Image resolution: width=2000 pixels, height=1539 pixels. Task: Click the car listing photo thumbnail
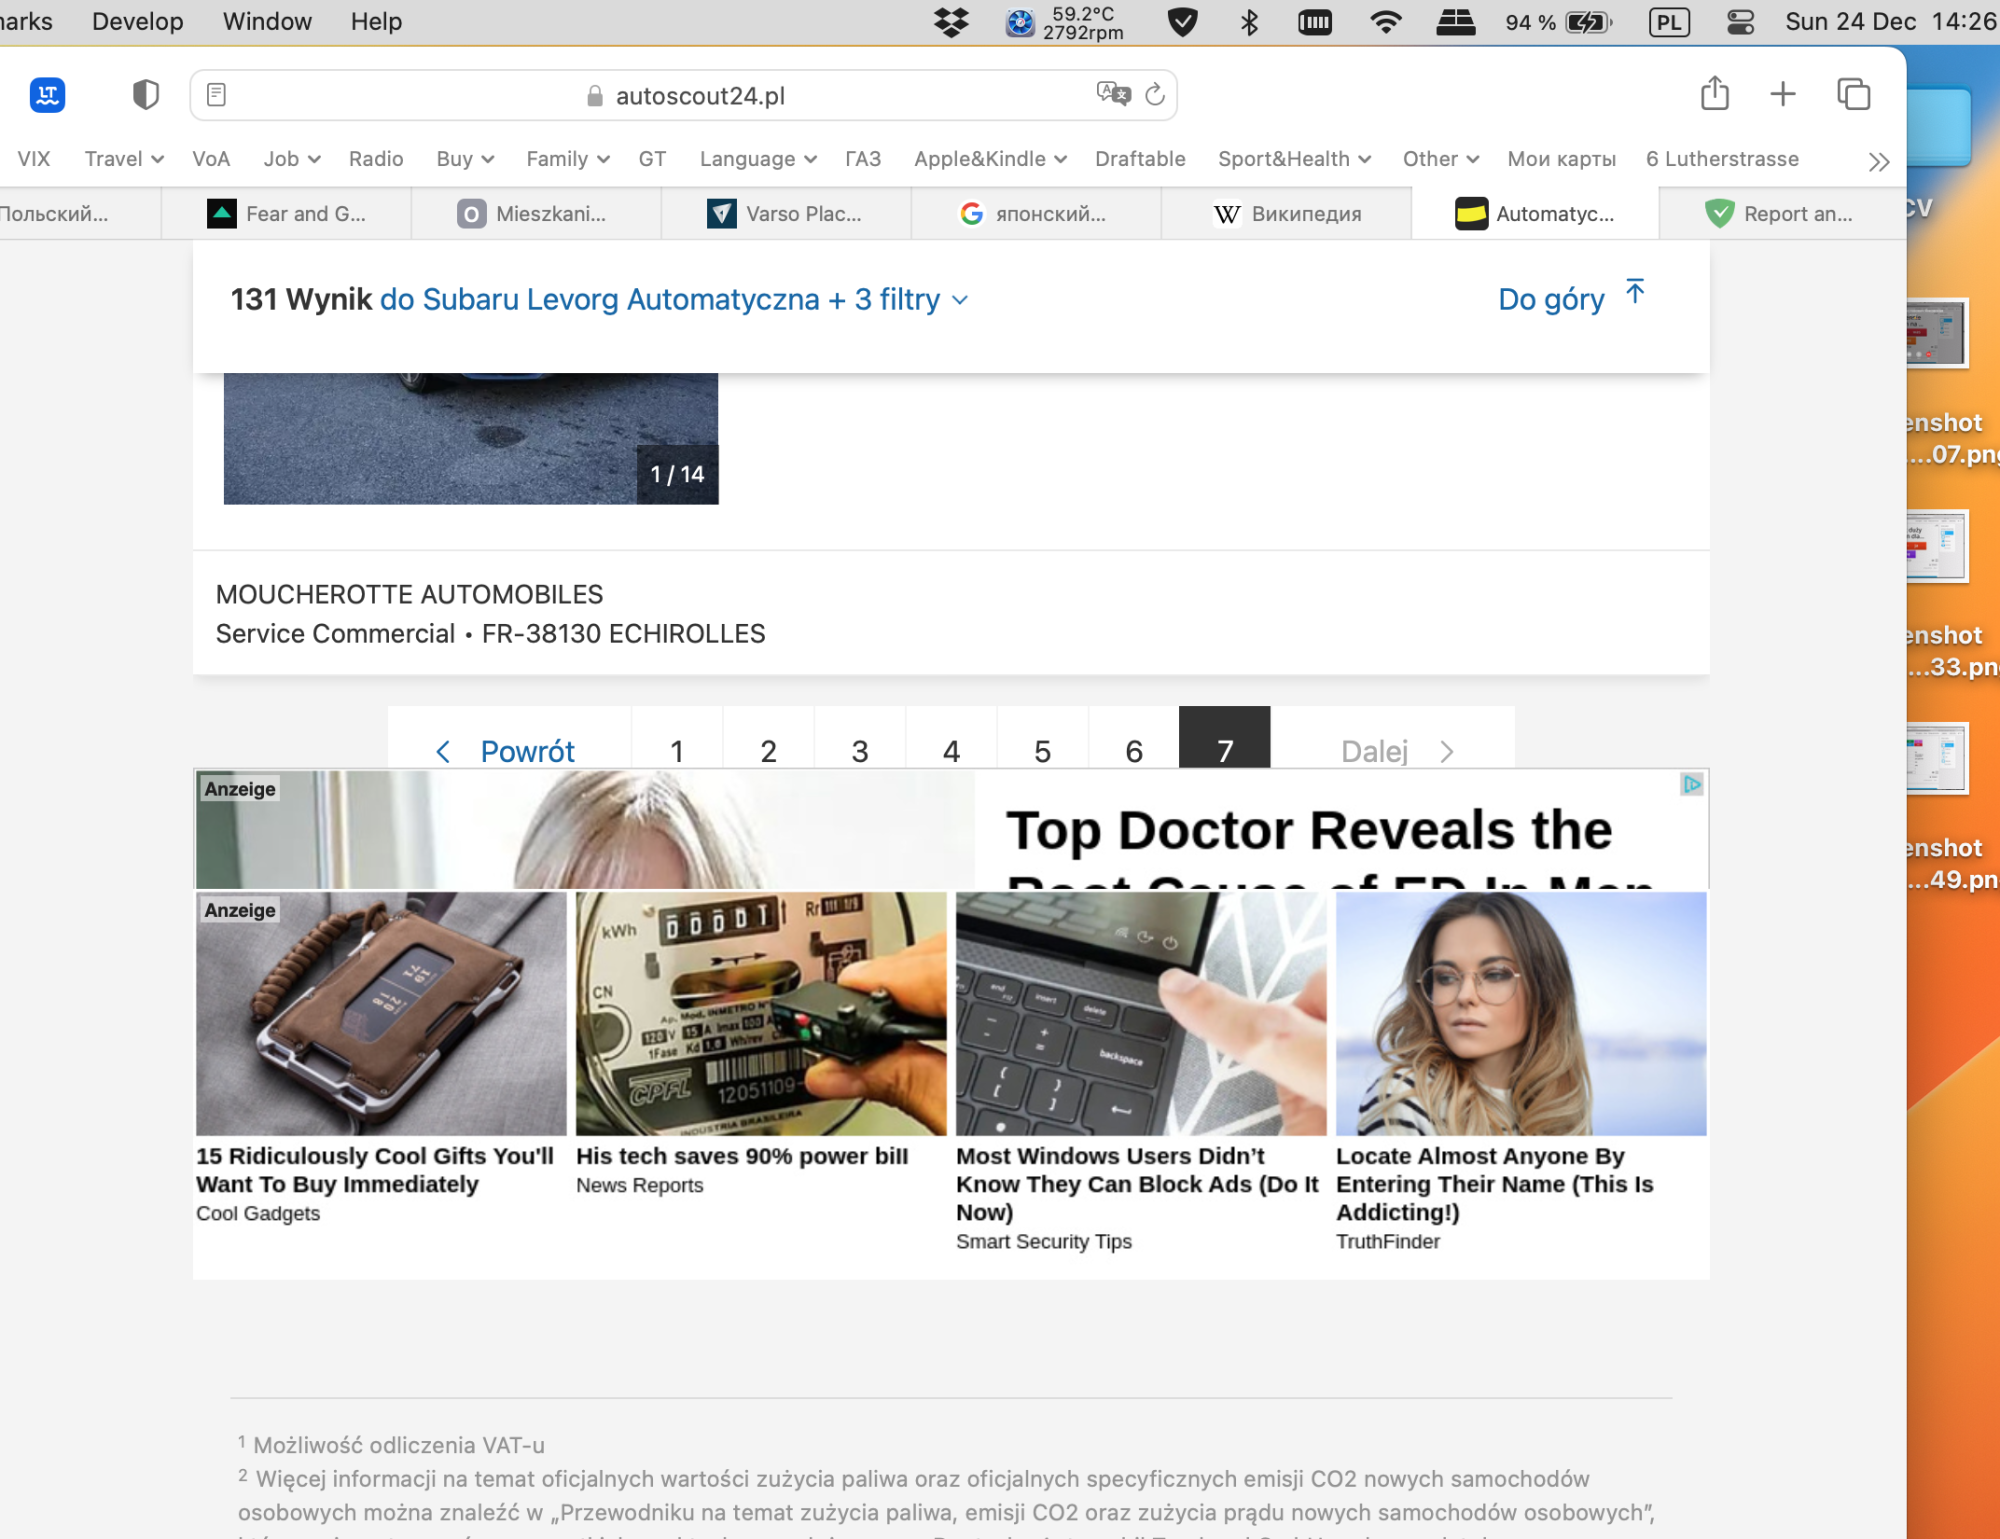(470, 438)
